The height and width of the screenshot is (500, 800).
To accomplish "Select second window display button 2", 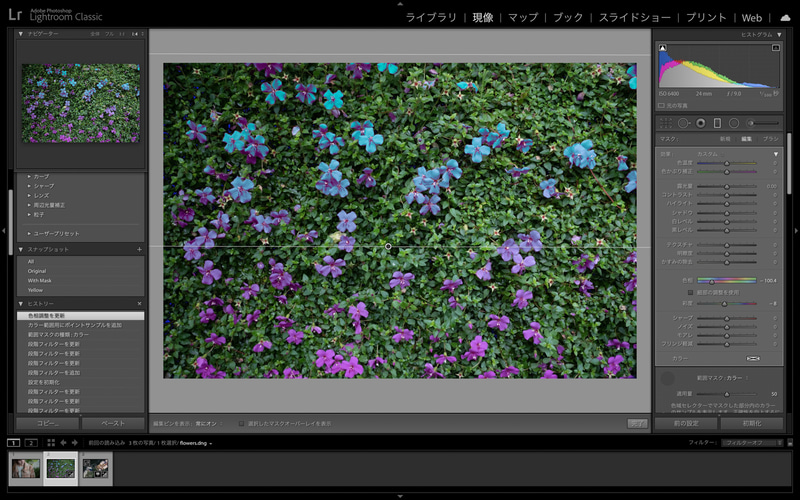I will tap(31, 442).
